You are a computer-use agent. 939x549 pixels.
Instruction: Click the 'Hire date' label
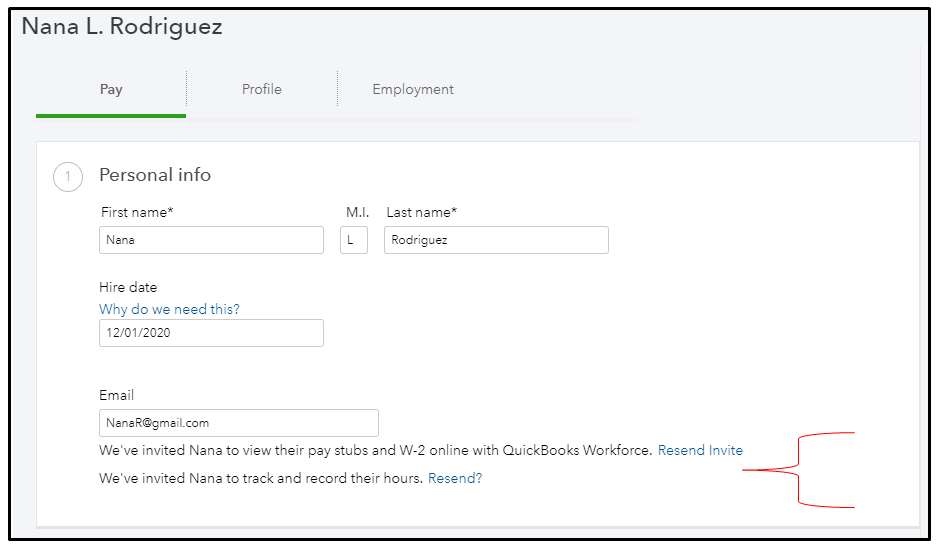click(128, 287)
